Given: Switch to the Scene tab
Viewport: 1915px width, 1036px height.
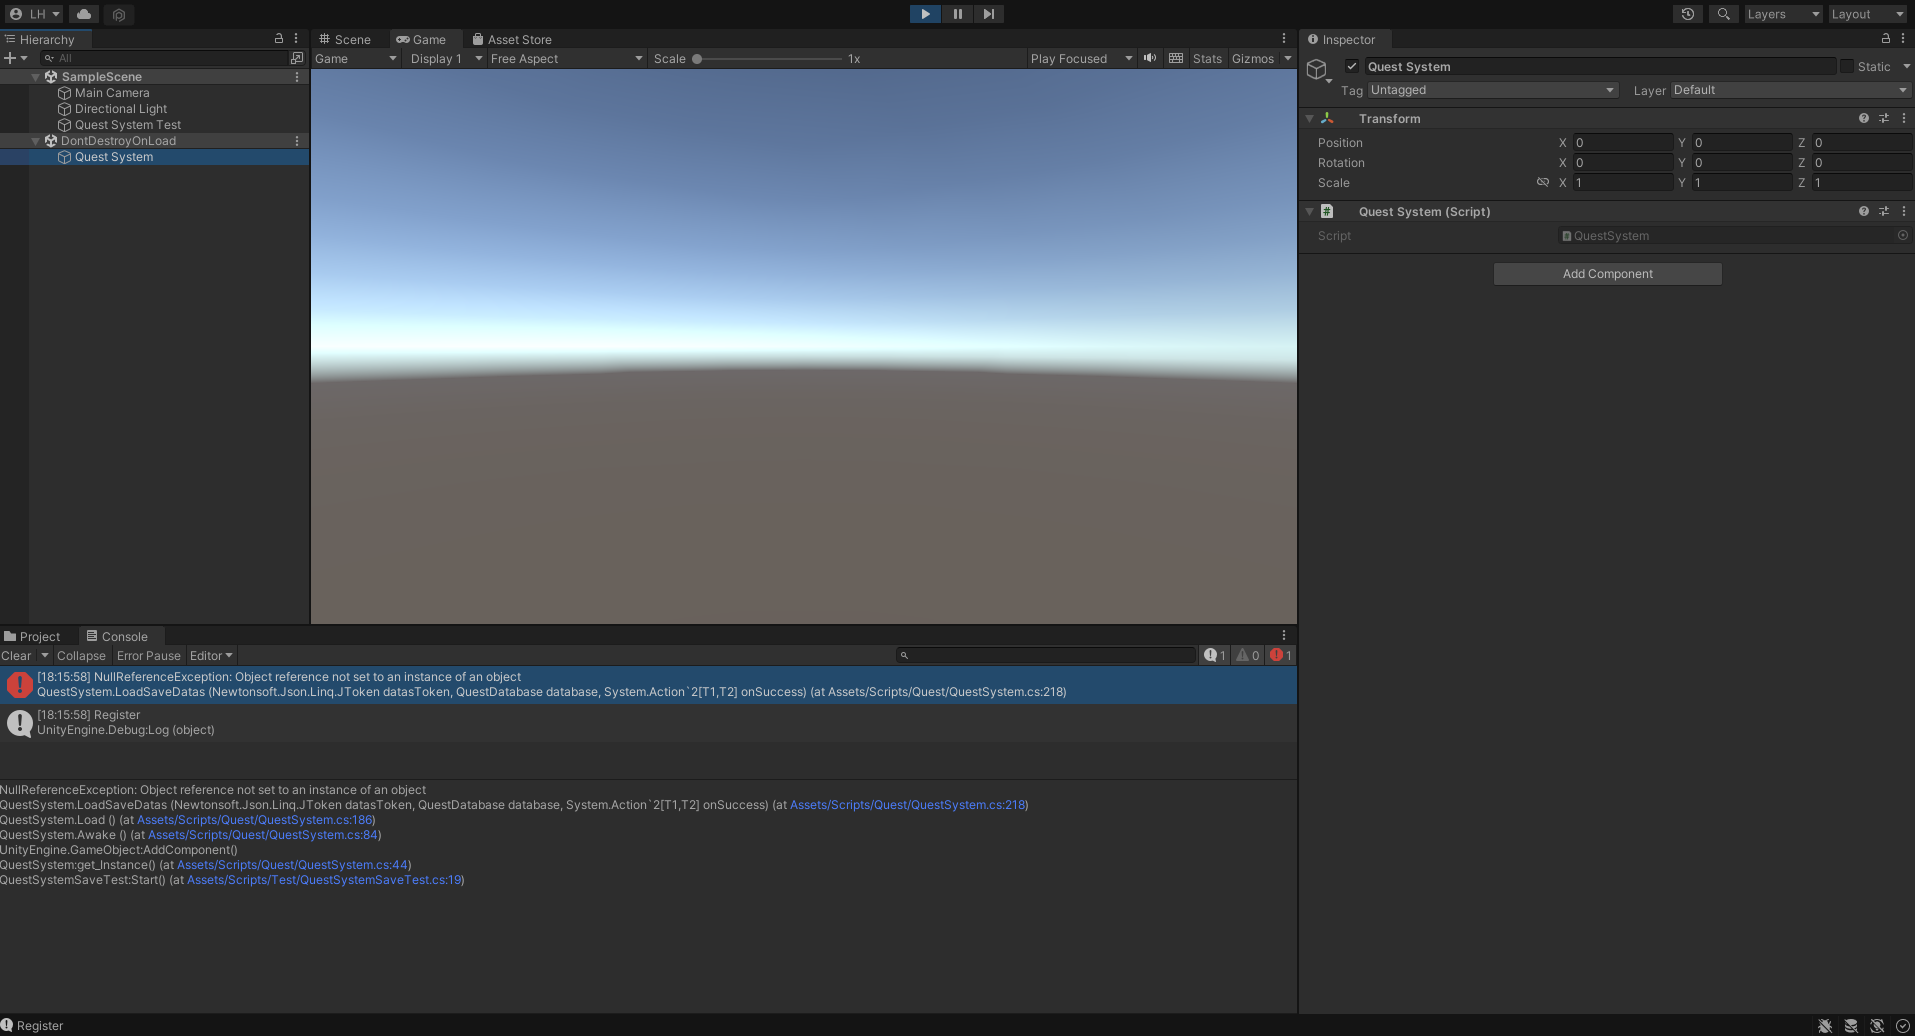Looking at the screenshot, I should (x=345, y=39).
